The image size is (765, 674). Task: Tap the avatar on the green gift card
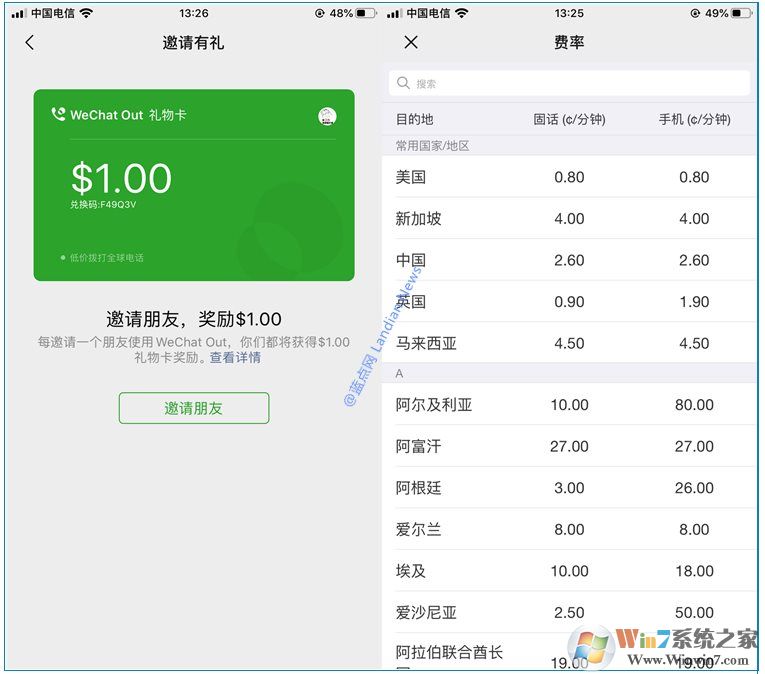coord(327,116)
